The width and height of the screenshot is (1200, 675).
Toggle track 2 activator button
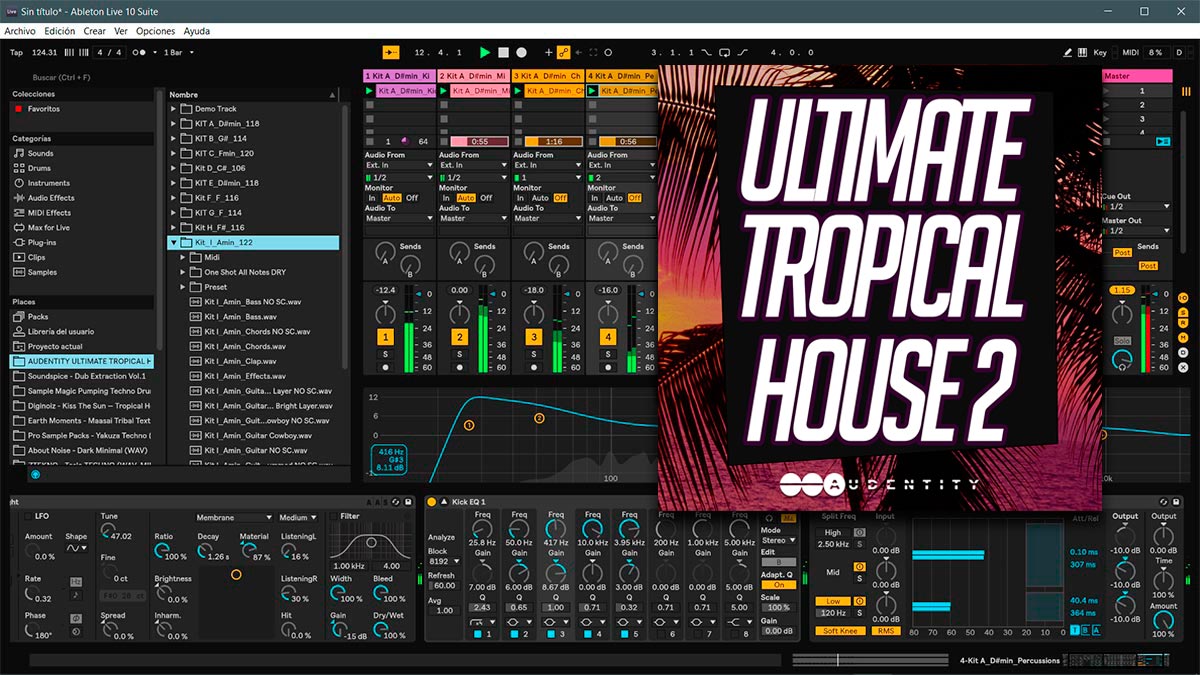459,337
